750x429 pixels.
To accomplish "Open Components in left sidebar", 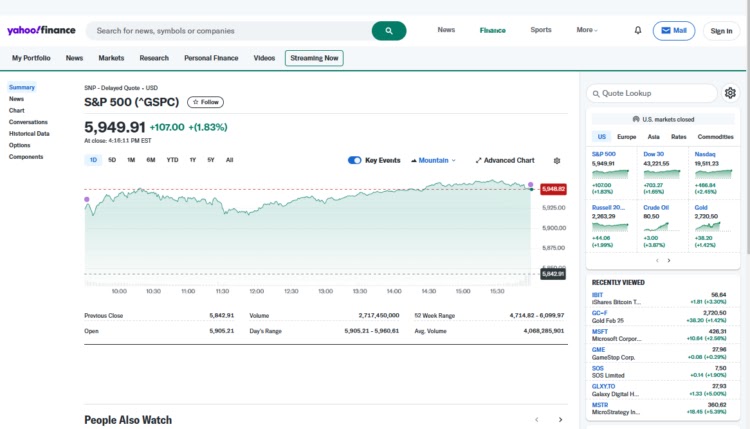I will (26, 156).
